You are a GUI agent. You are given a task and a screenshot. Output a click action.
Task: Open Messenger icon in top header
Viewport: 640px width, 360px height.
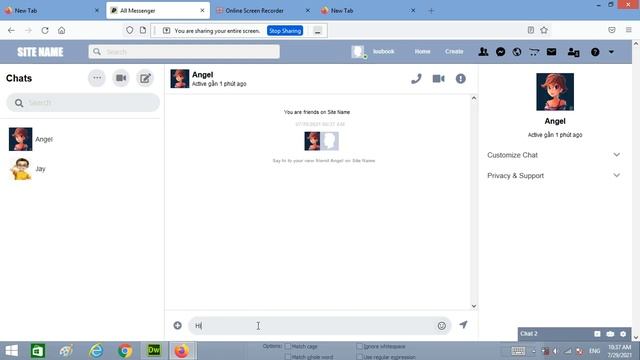pyautogui.click(x=500, y=52)
